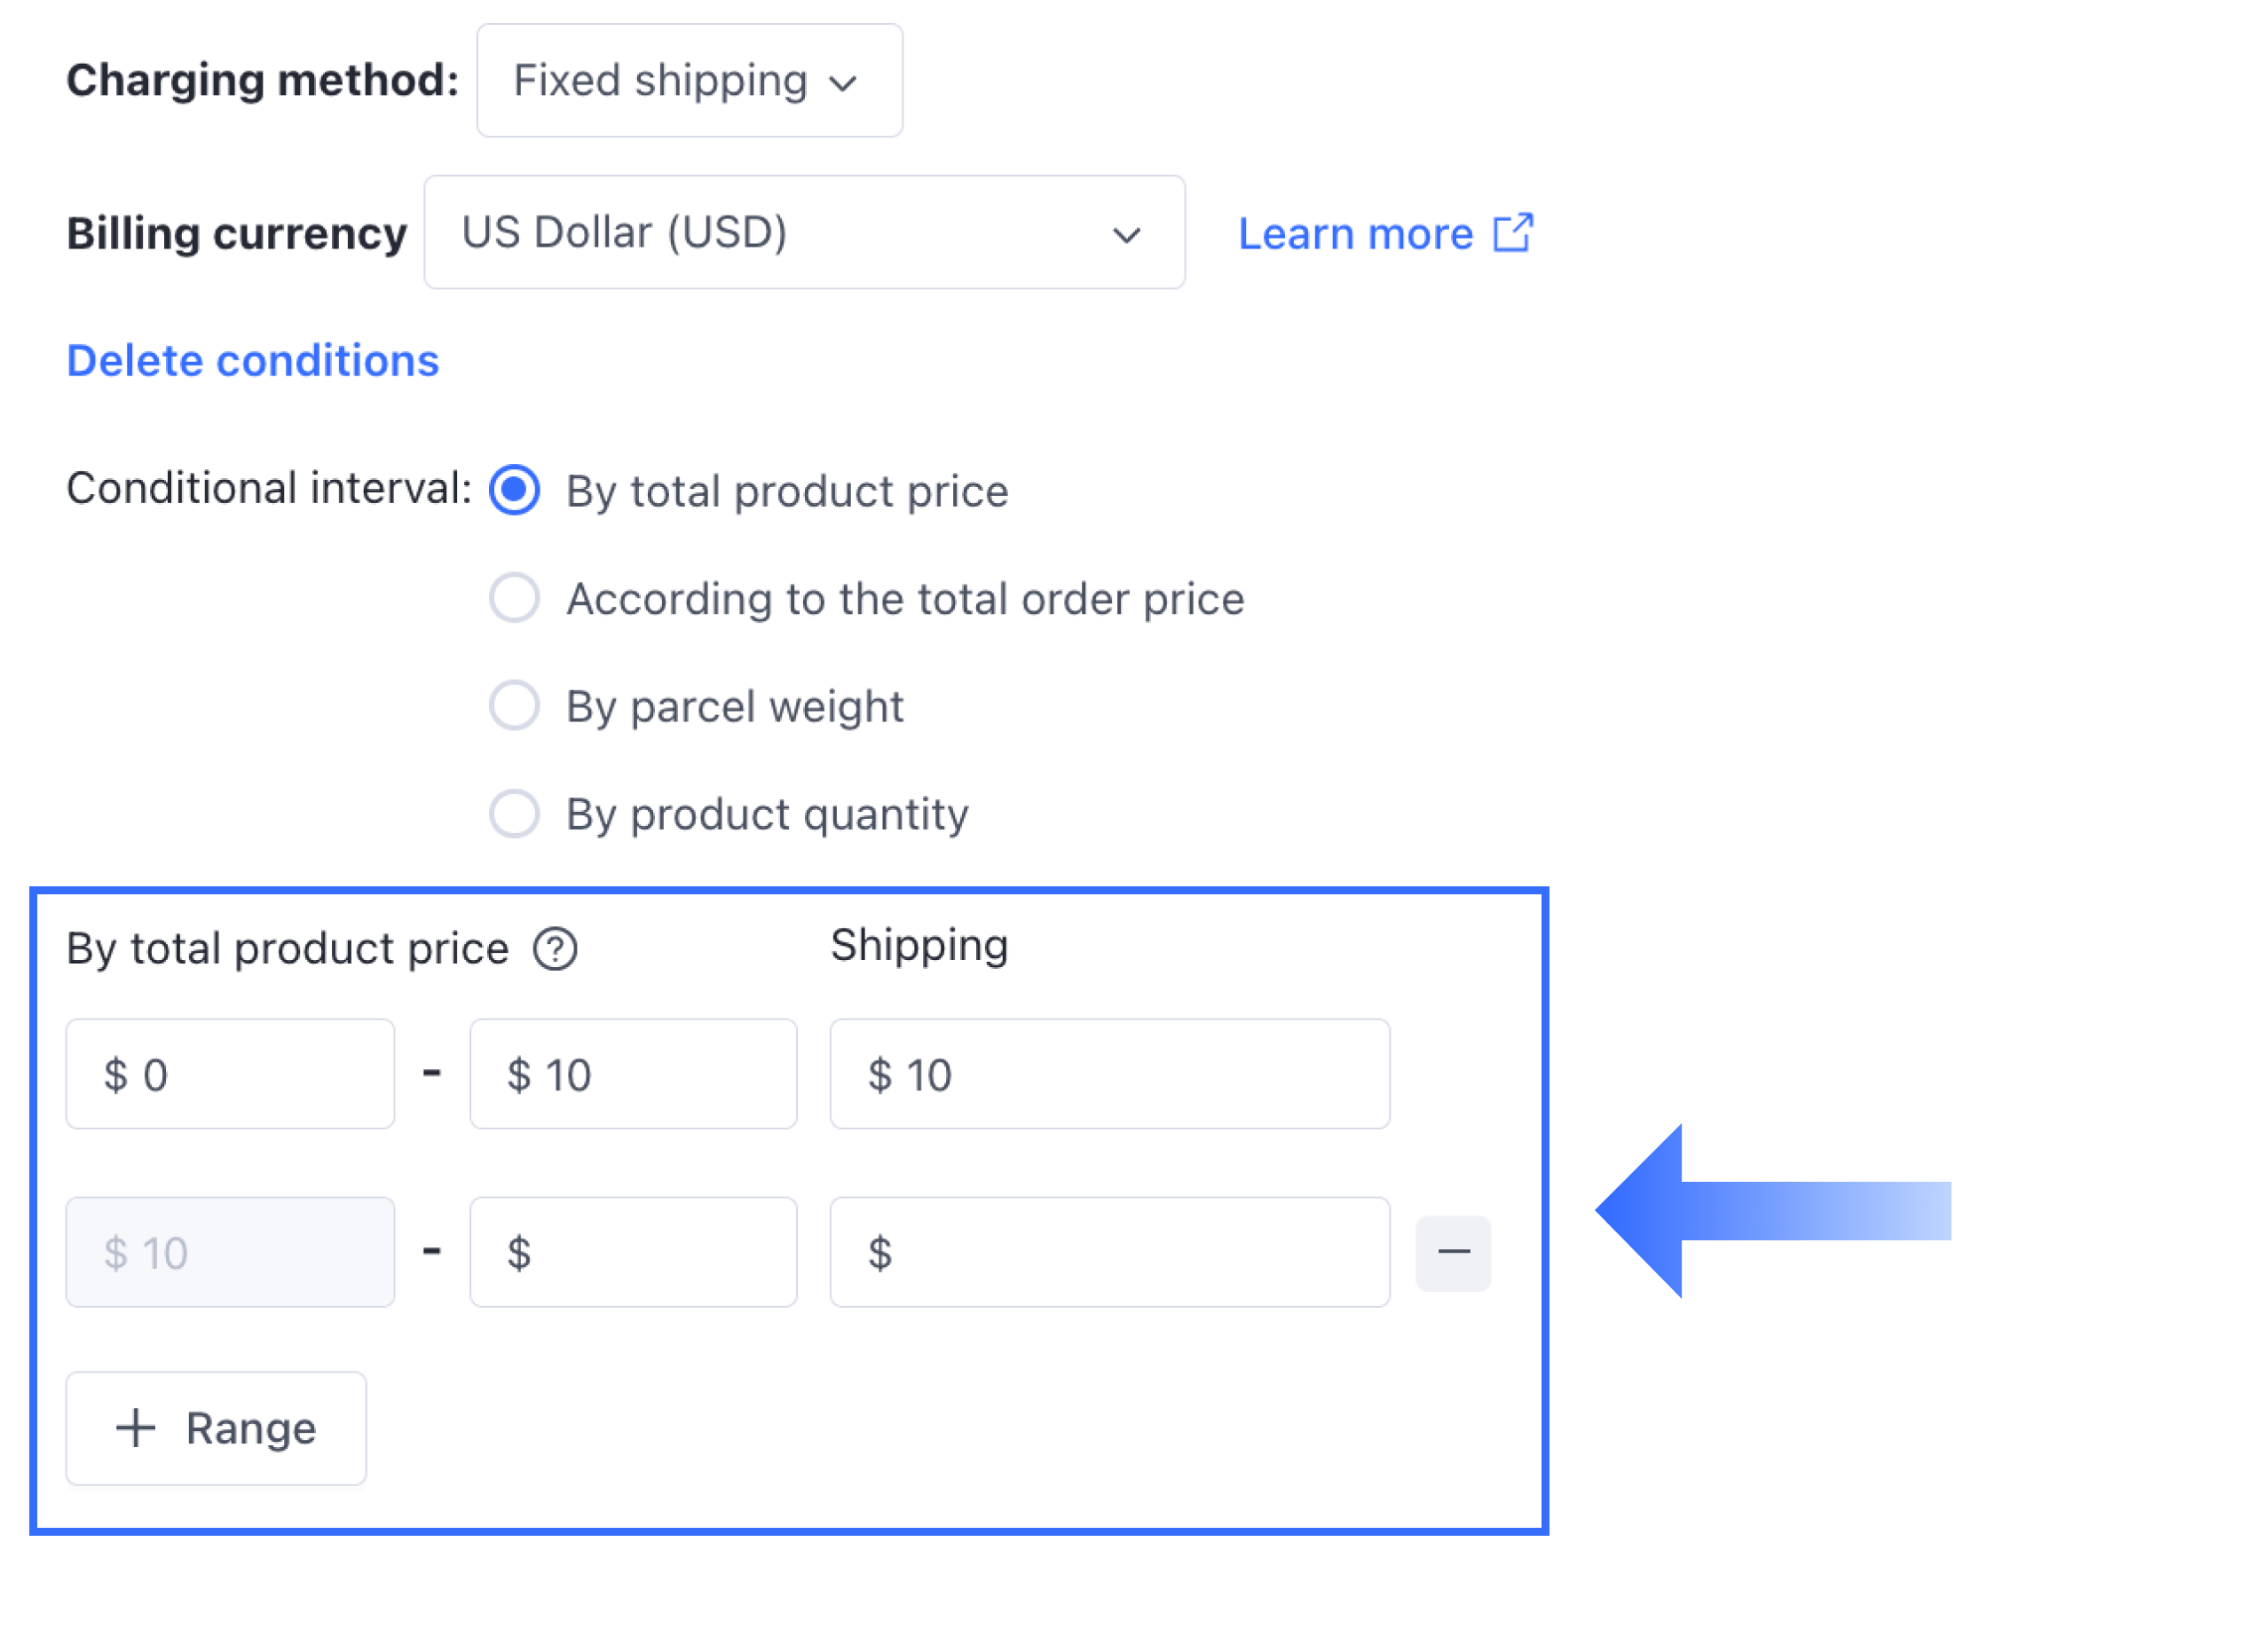Click the plus icon on Range button

coord(136,1428)
